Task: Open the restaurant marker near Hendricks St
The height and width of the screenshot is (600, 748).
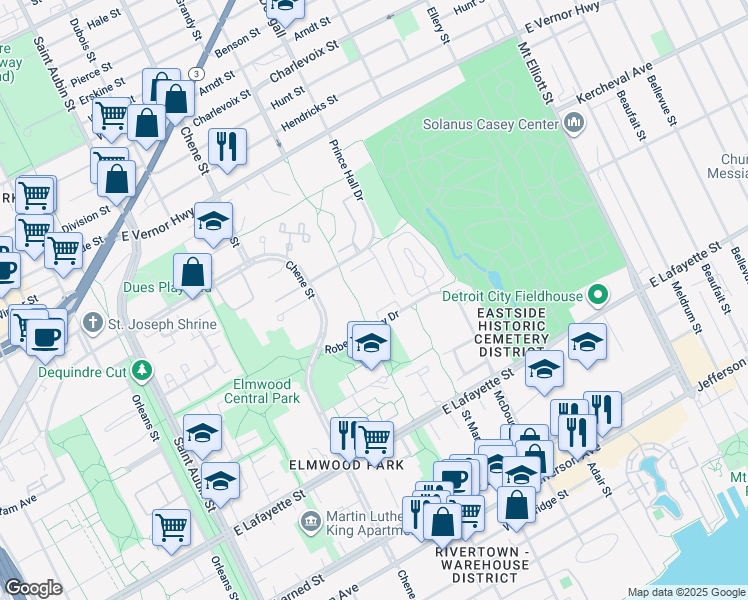Action: (228, 147)
